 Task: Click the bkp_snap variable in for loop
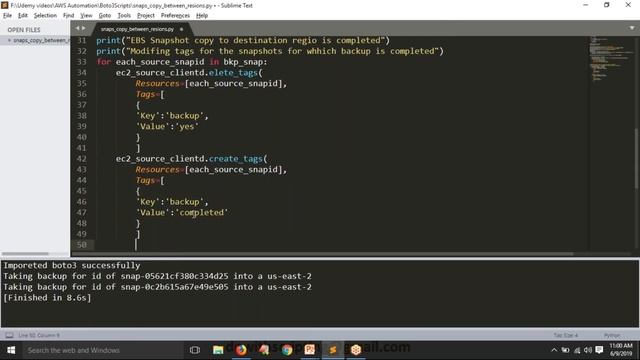pos(243,62)
